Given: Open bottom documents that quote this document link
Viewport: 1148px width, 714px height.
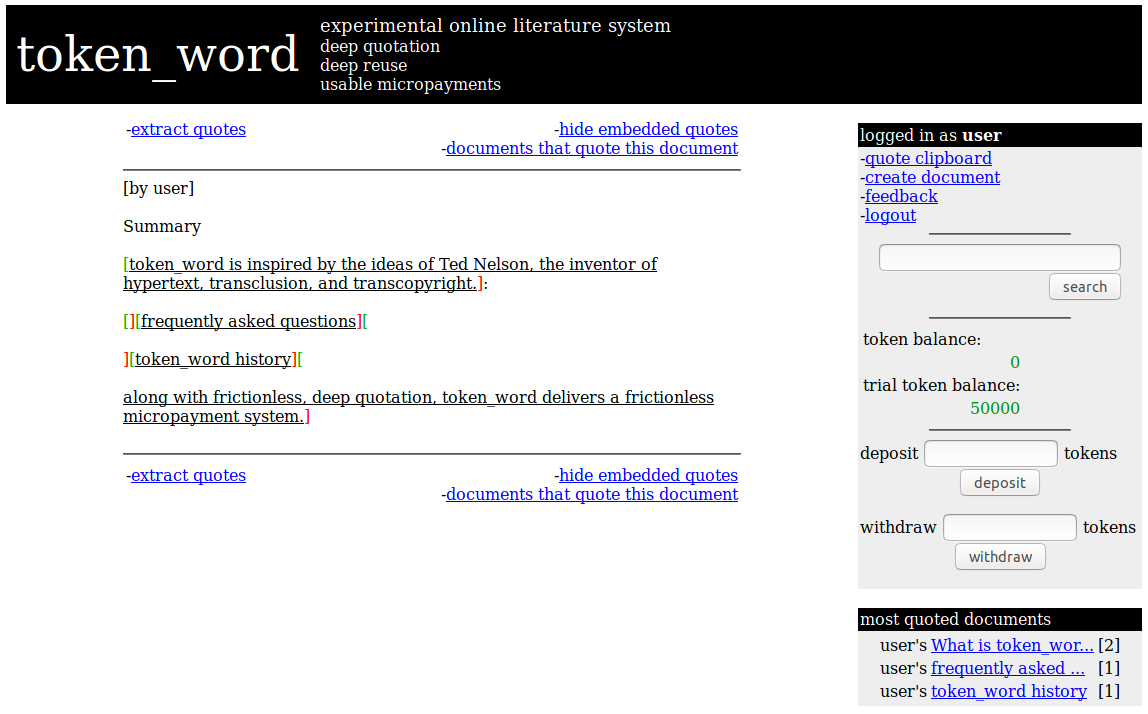Looking at the screenshot, I should pos(592,495).
